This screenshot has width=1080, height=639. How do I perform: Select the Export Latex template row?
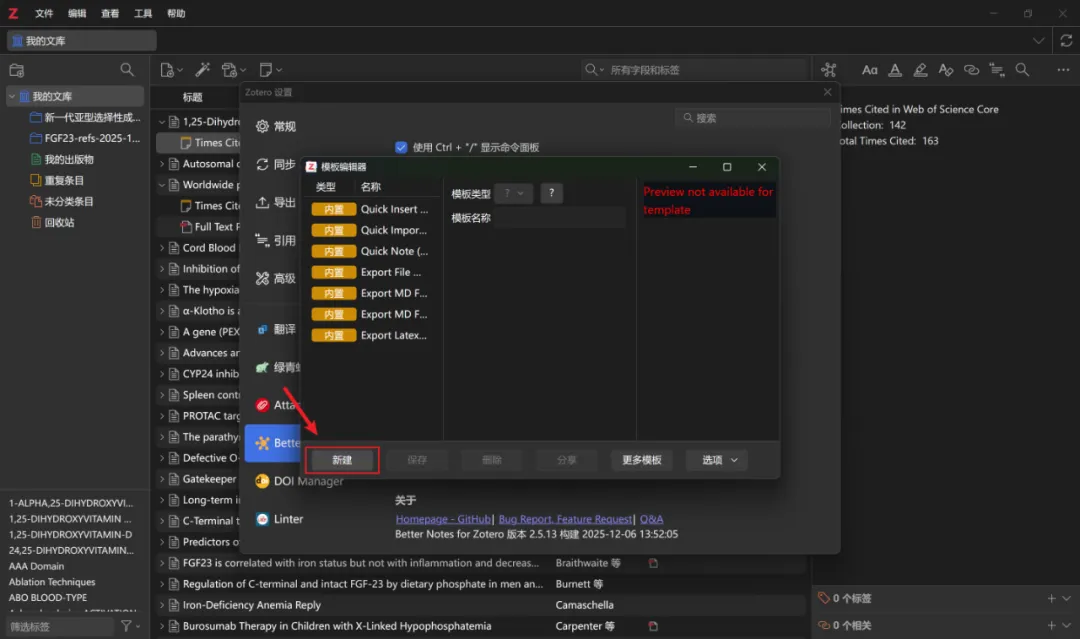click(371, 335)
